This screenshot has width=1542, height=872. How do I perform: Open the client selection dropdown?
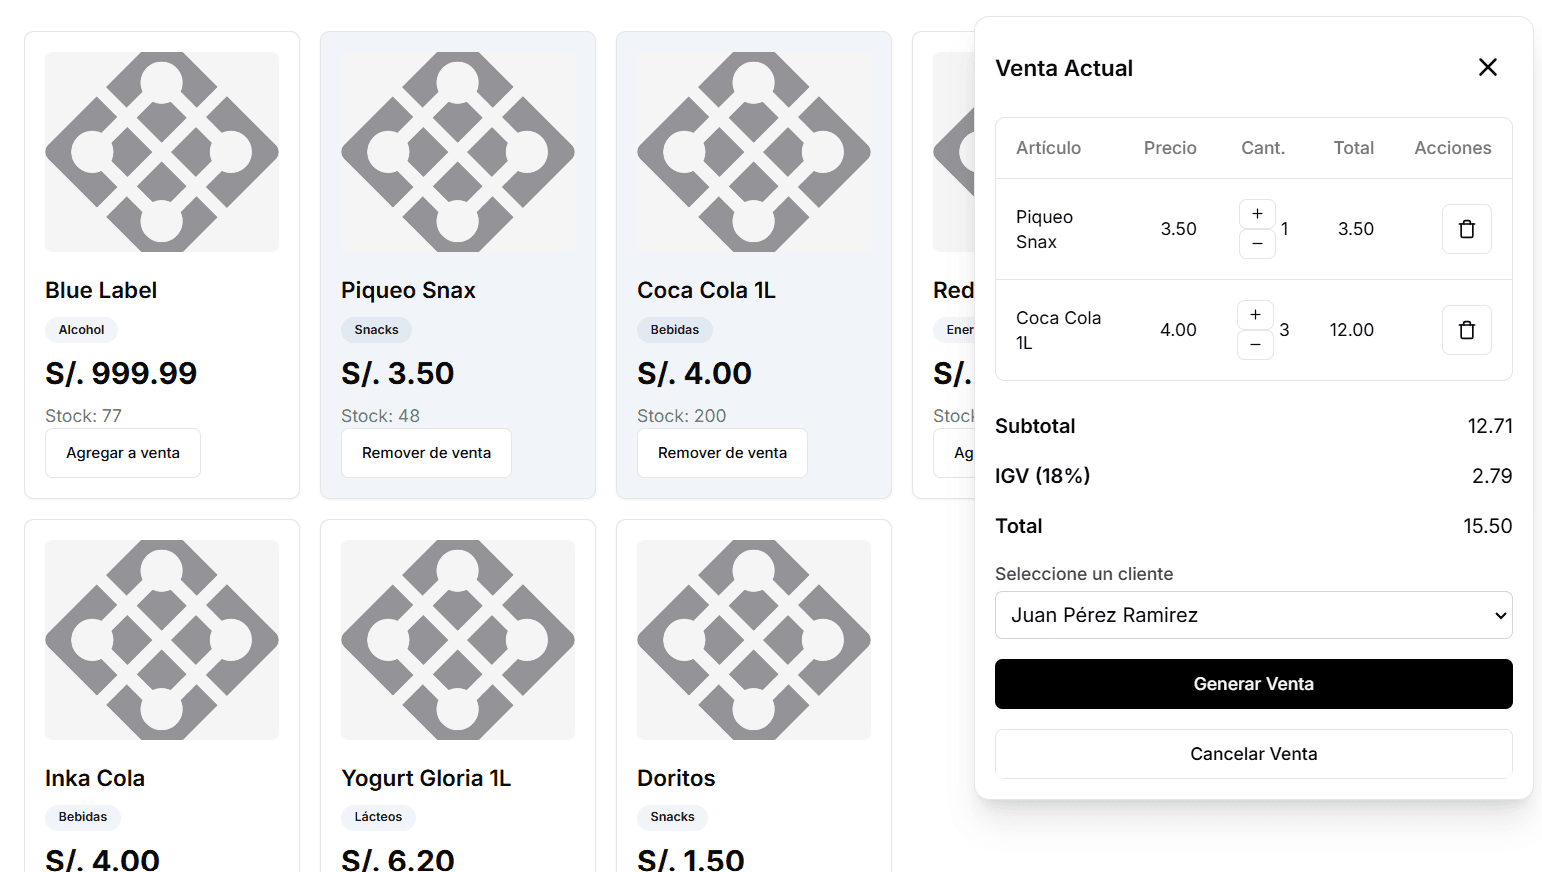(x=1253, y=615)
